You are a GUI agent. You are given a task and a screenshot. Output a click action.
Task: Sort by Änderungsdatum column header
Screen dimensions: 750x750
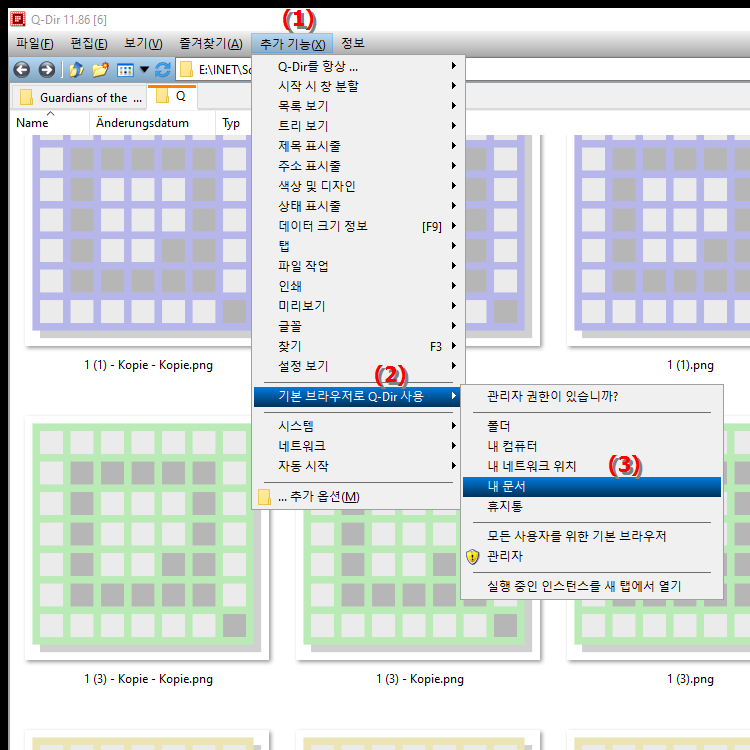[x=153, y=123]
